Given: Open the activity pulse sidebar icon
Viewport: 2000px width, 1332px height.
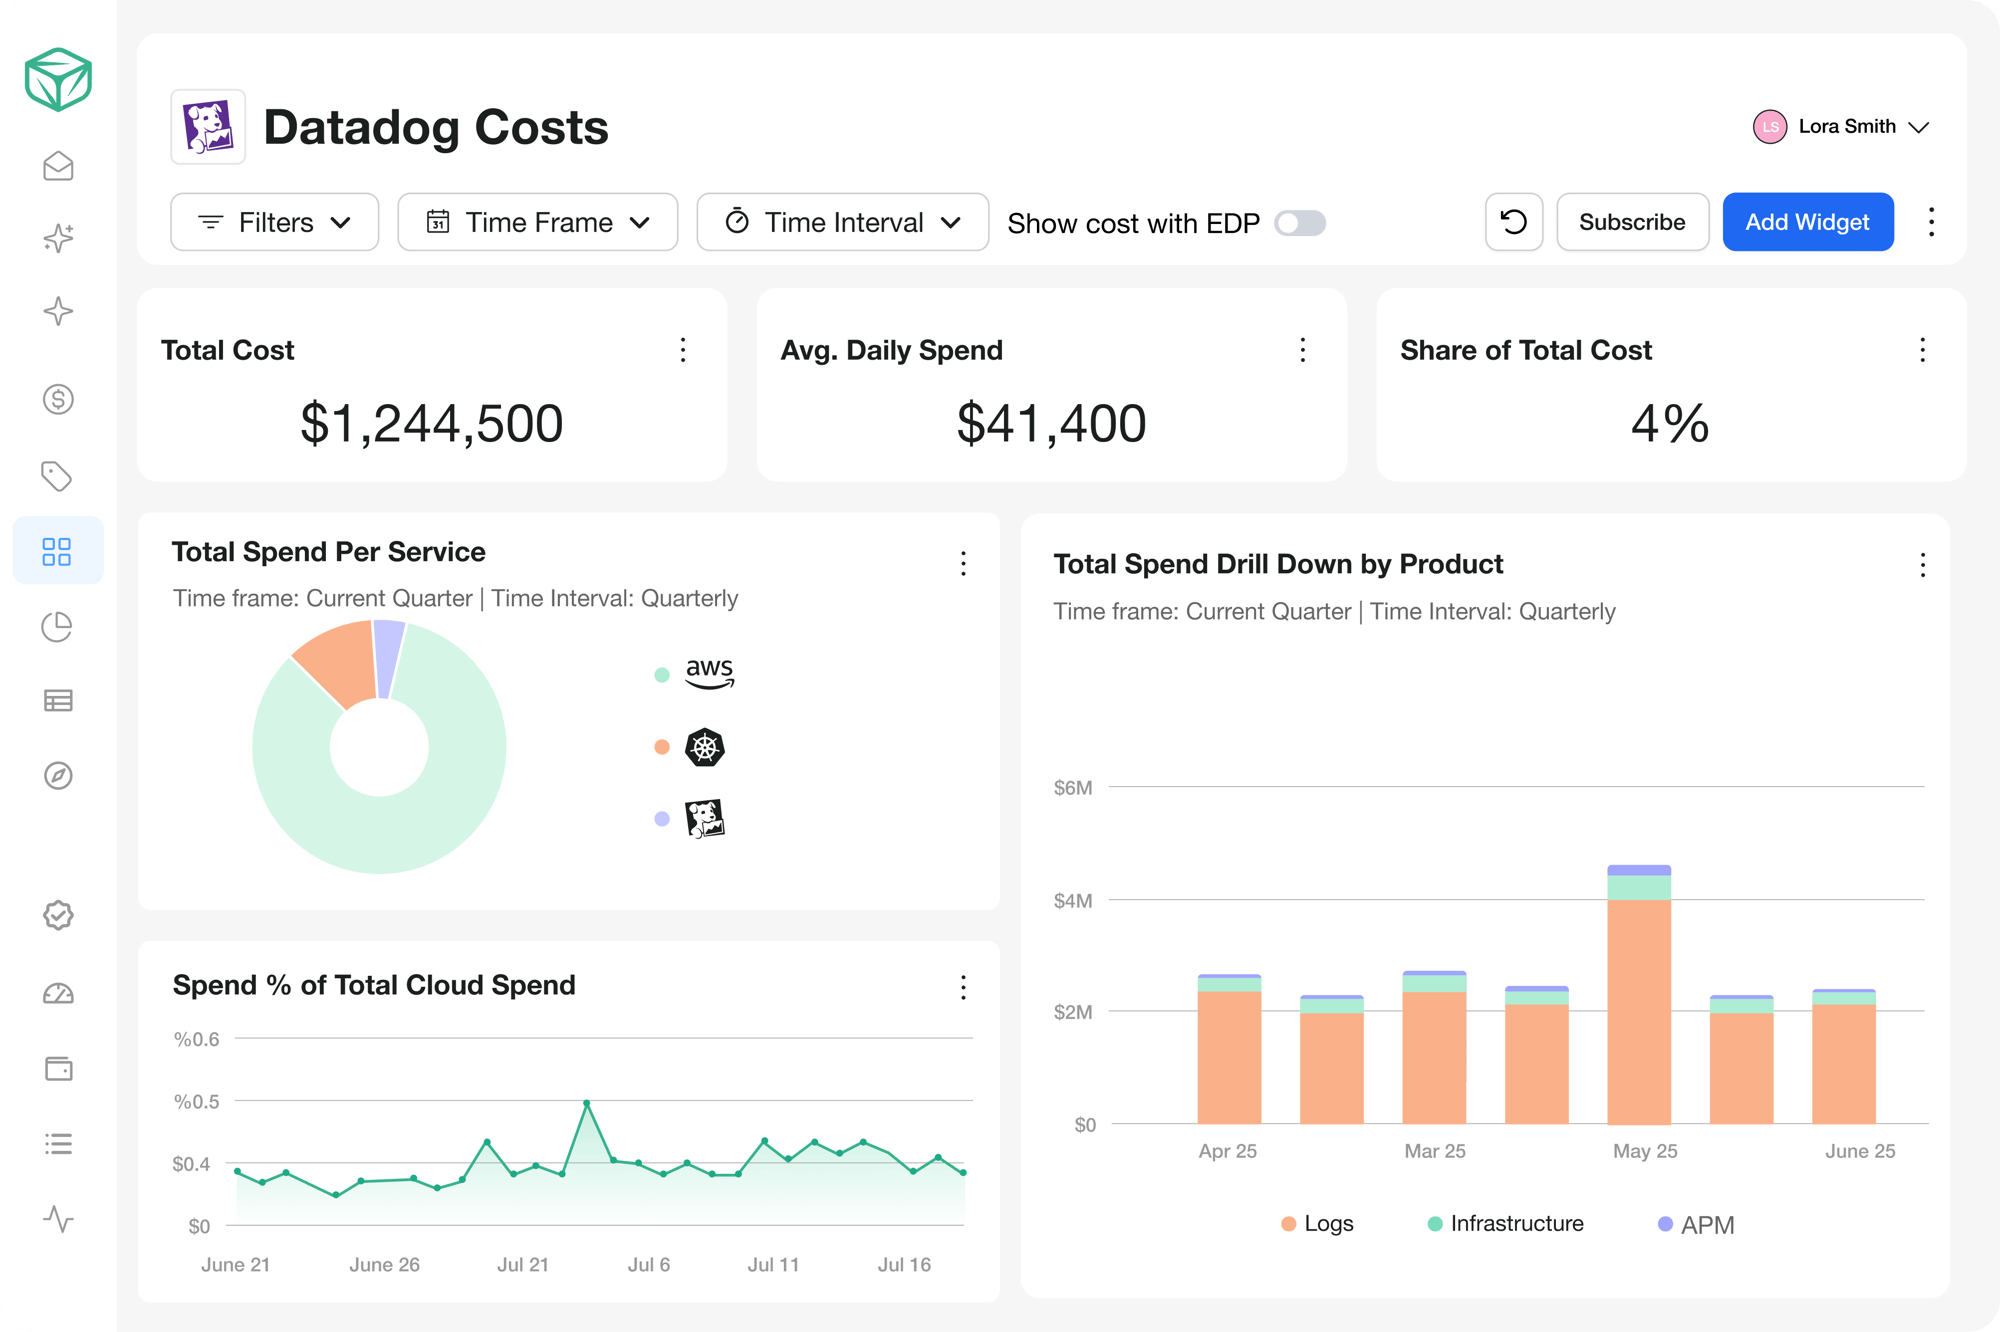Looking at the screenshot, I should pos(58,1219).
